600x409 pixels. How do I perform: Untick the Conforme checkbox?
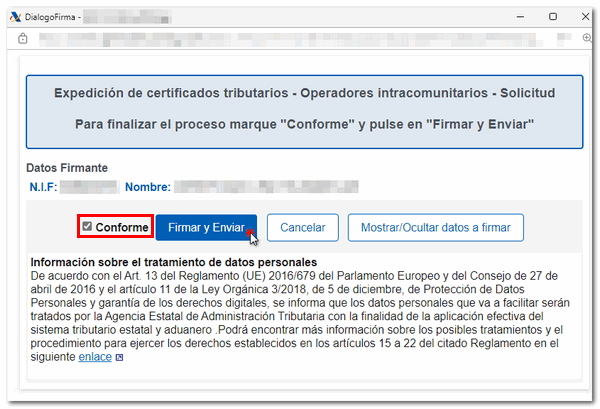pyautogui.click(x=88, y=228)
